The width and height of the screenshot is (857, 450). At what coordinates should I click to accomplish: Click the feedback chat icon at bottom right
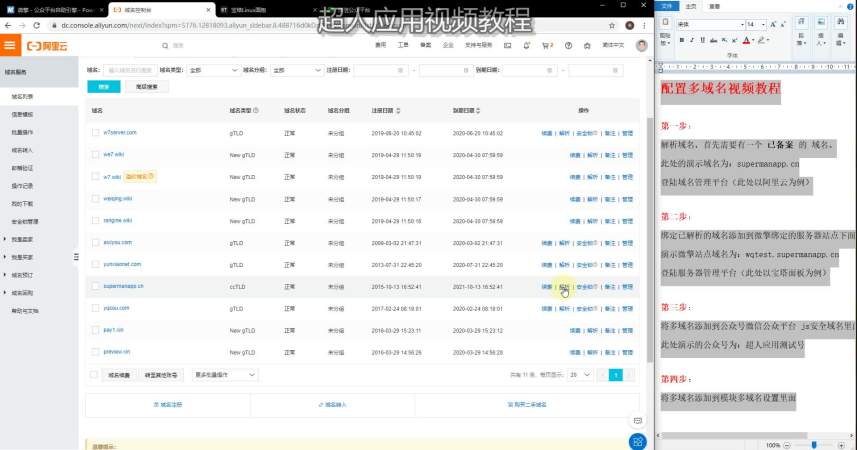click(638, 420)
